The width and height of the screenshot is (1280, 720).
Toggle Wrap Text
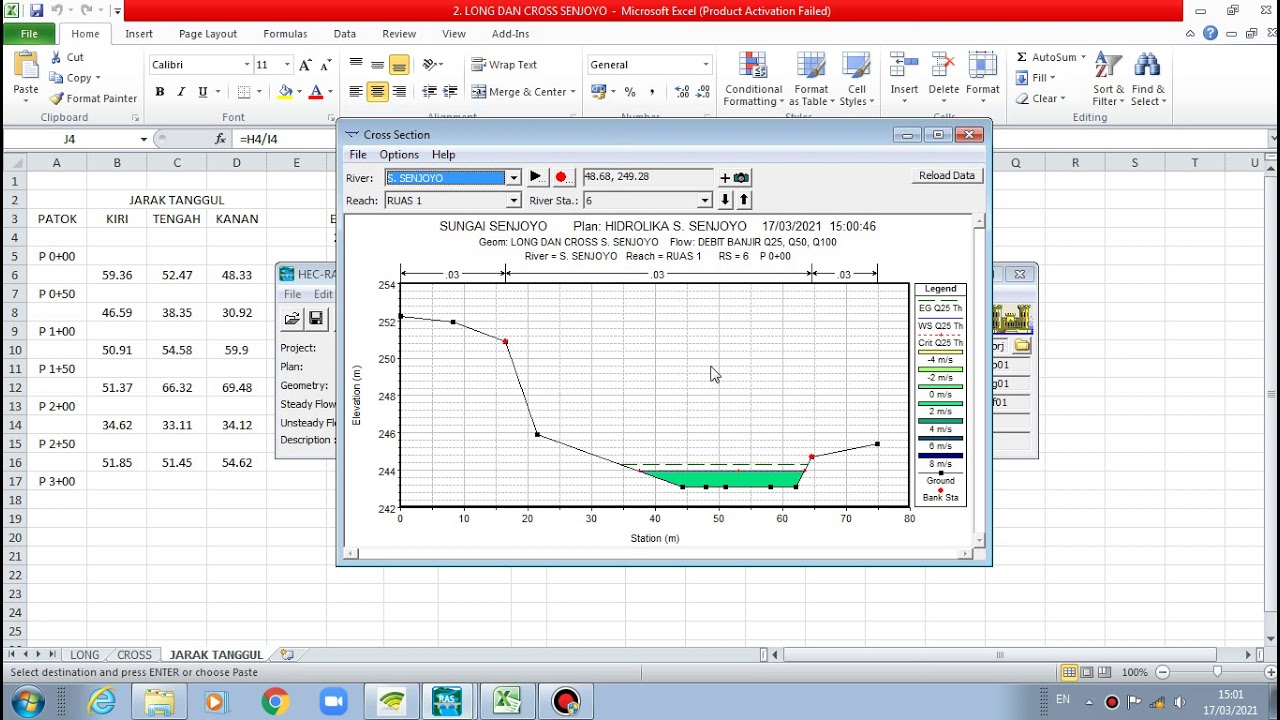click(504, 65)
